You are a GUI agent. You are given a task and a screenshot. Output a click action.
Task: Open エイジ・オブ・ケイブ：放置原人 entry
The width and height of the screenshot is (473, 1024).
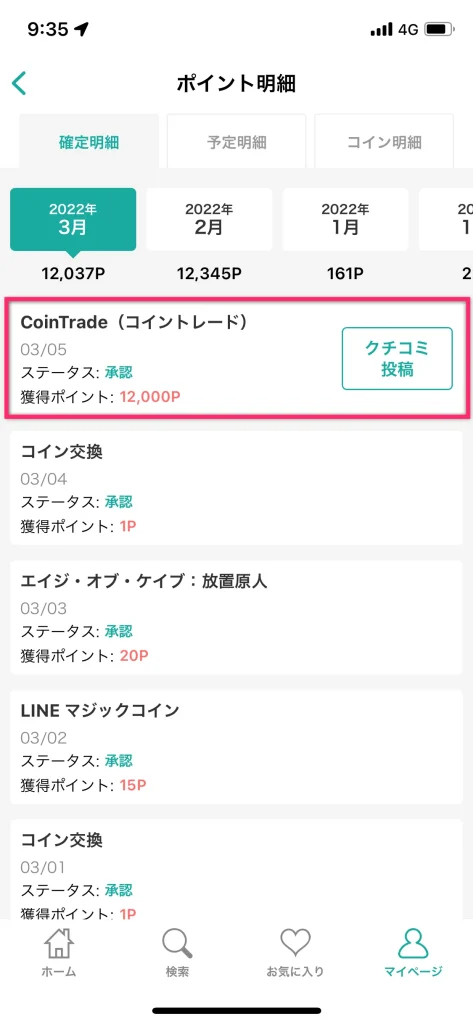click(x=236, y=616)
